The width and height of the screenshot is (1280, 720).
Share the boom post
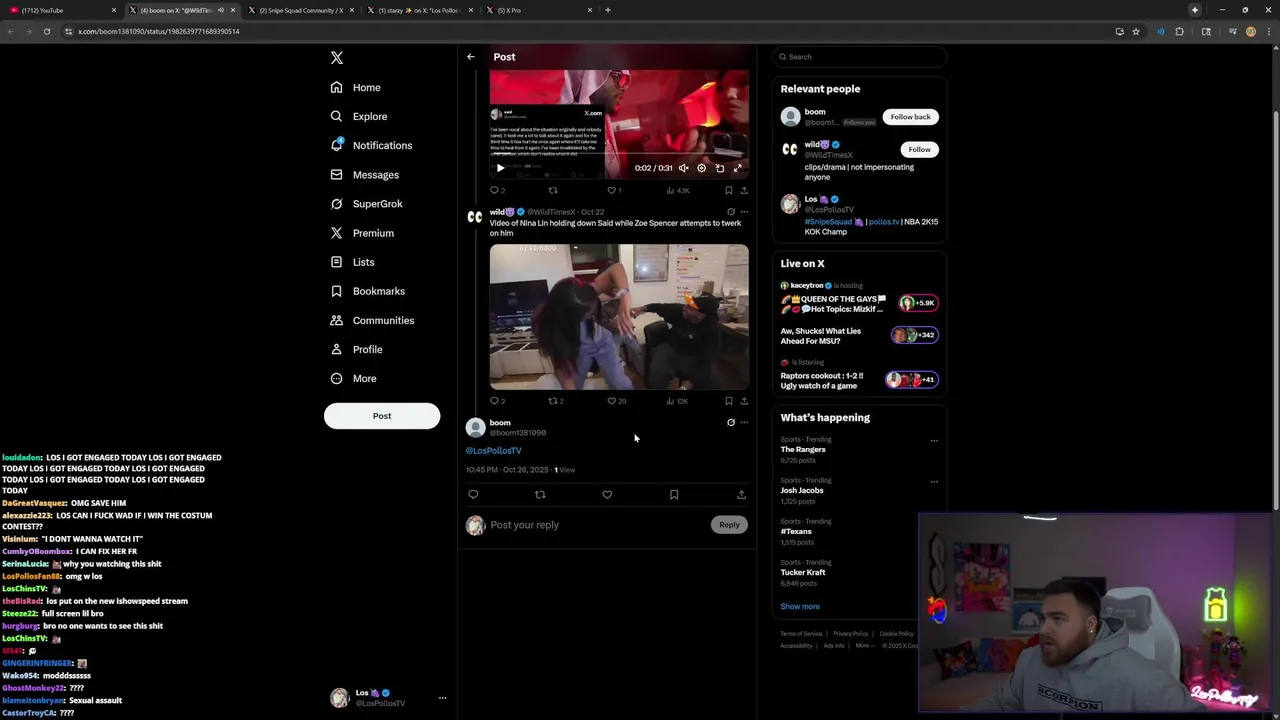point(741,494)
